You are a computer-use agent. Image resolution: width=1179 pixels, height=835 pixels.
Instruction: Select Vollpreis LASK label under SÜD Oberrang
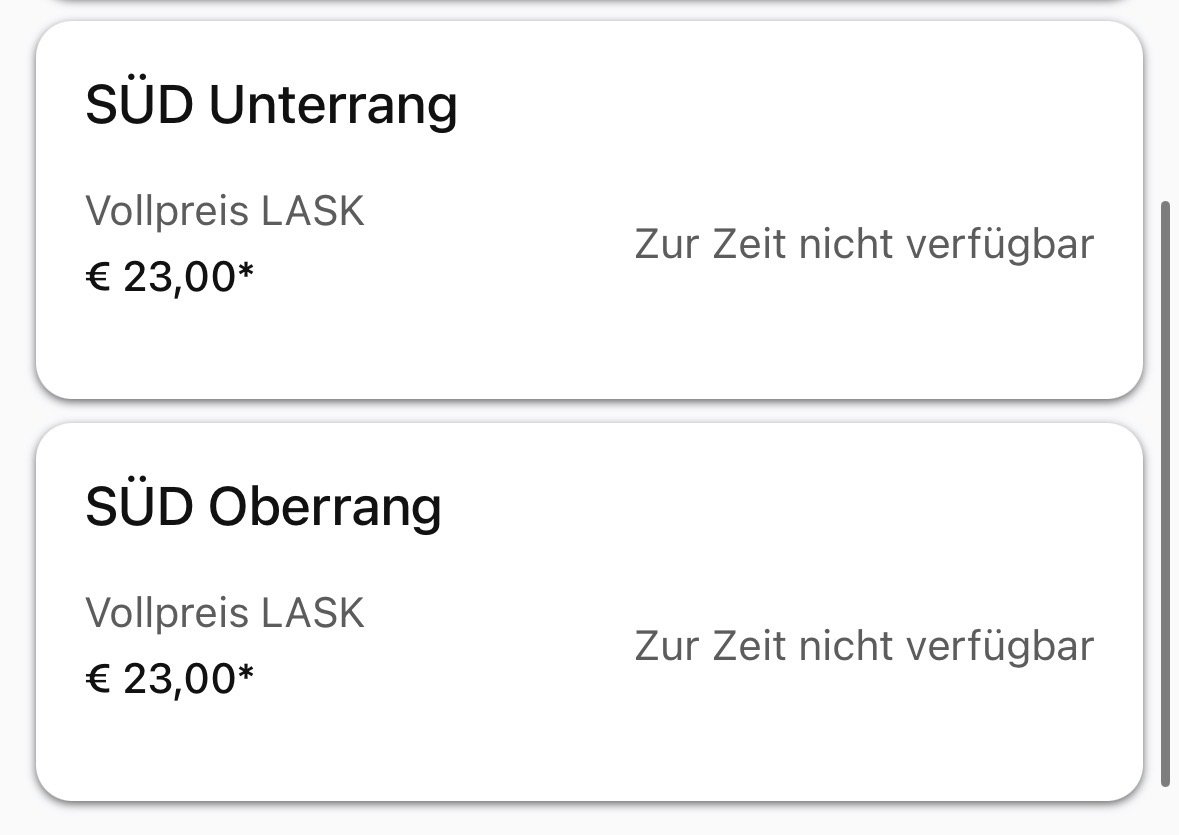pos(225,613)
